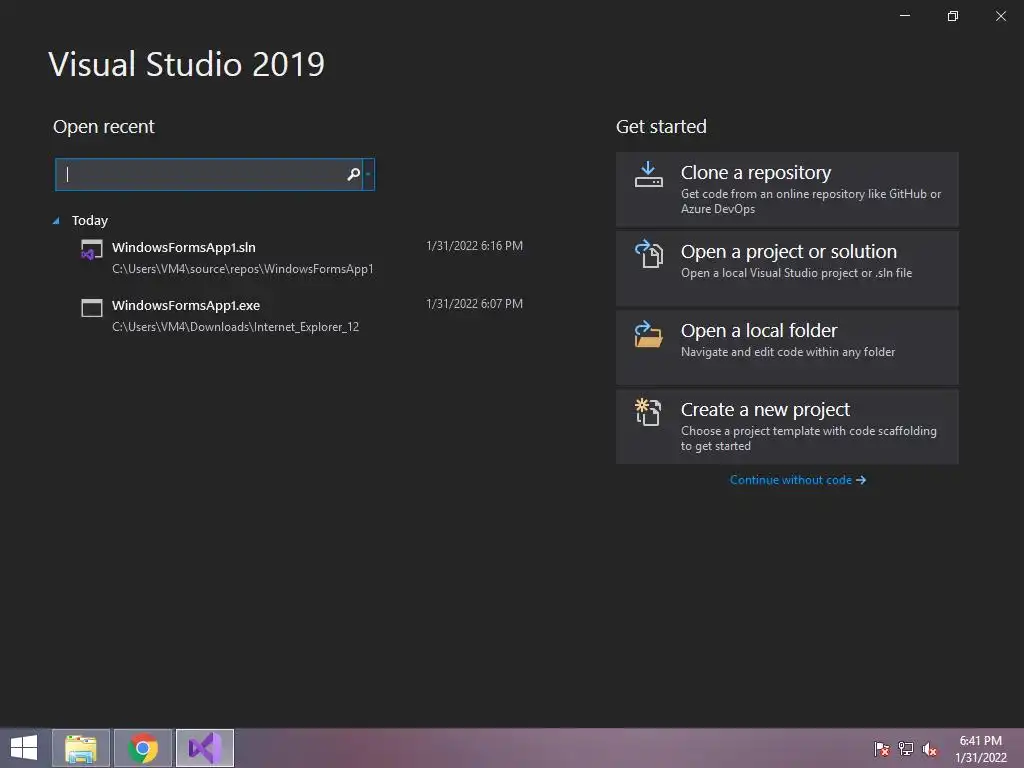Viewport: 1024px width, 768px height.
Task: Select Open a project or solution
Action: 787,268
